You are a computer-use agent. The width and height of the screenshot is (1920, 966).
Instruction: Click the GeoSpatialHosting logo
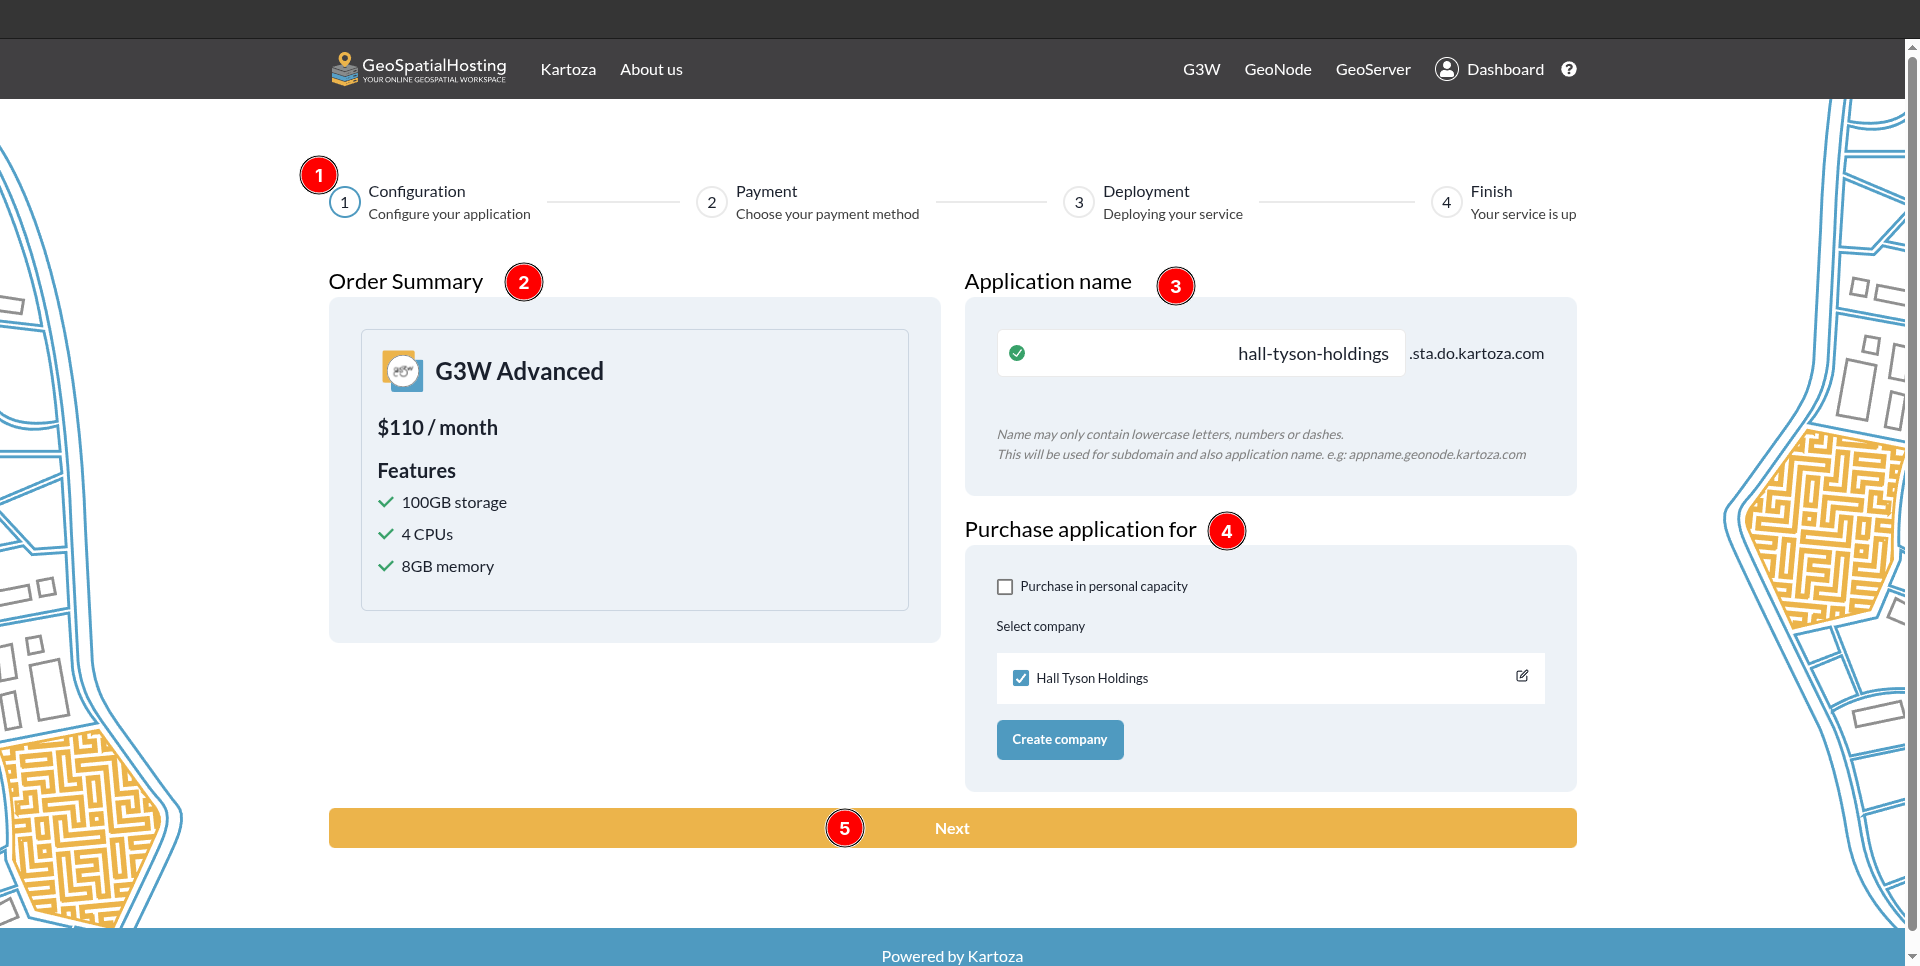(x=419, y=69)
